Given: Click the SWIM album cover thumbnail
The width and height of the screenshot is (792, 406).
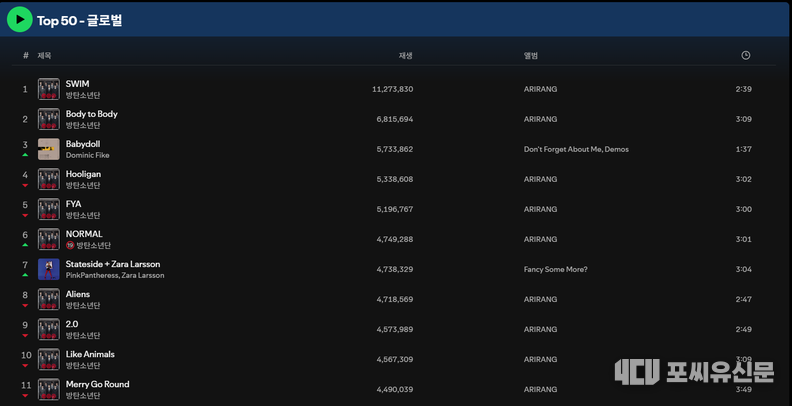Looking at the screenshot, I should click(49, 89).
